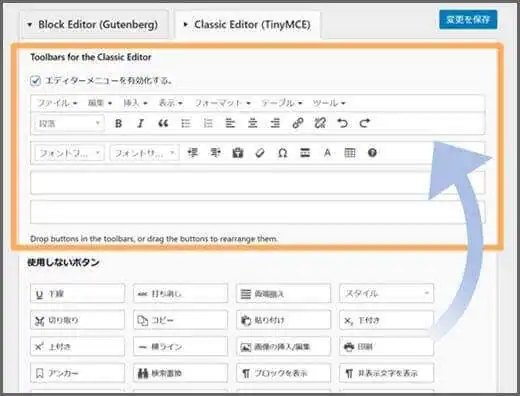
Task: Click the Text color A icon
Action: 327,153
